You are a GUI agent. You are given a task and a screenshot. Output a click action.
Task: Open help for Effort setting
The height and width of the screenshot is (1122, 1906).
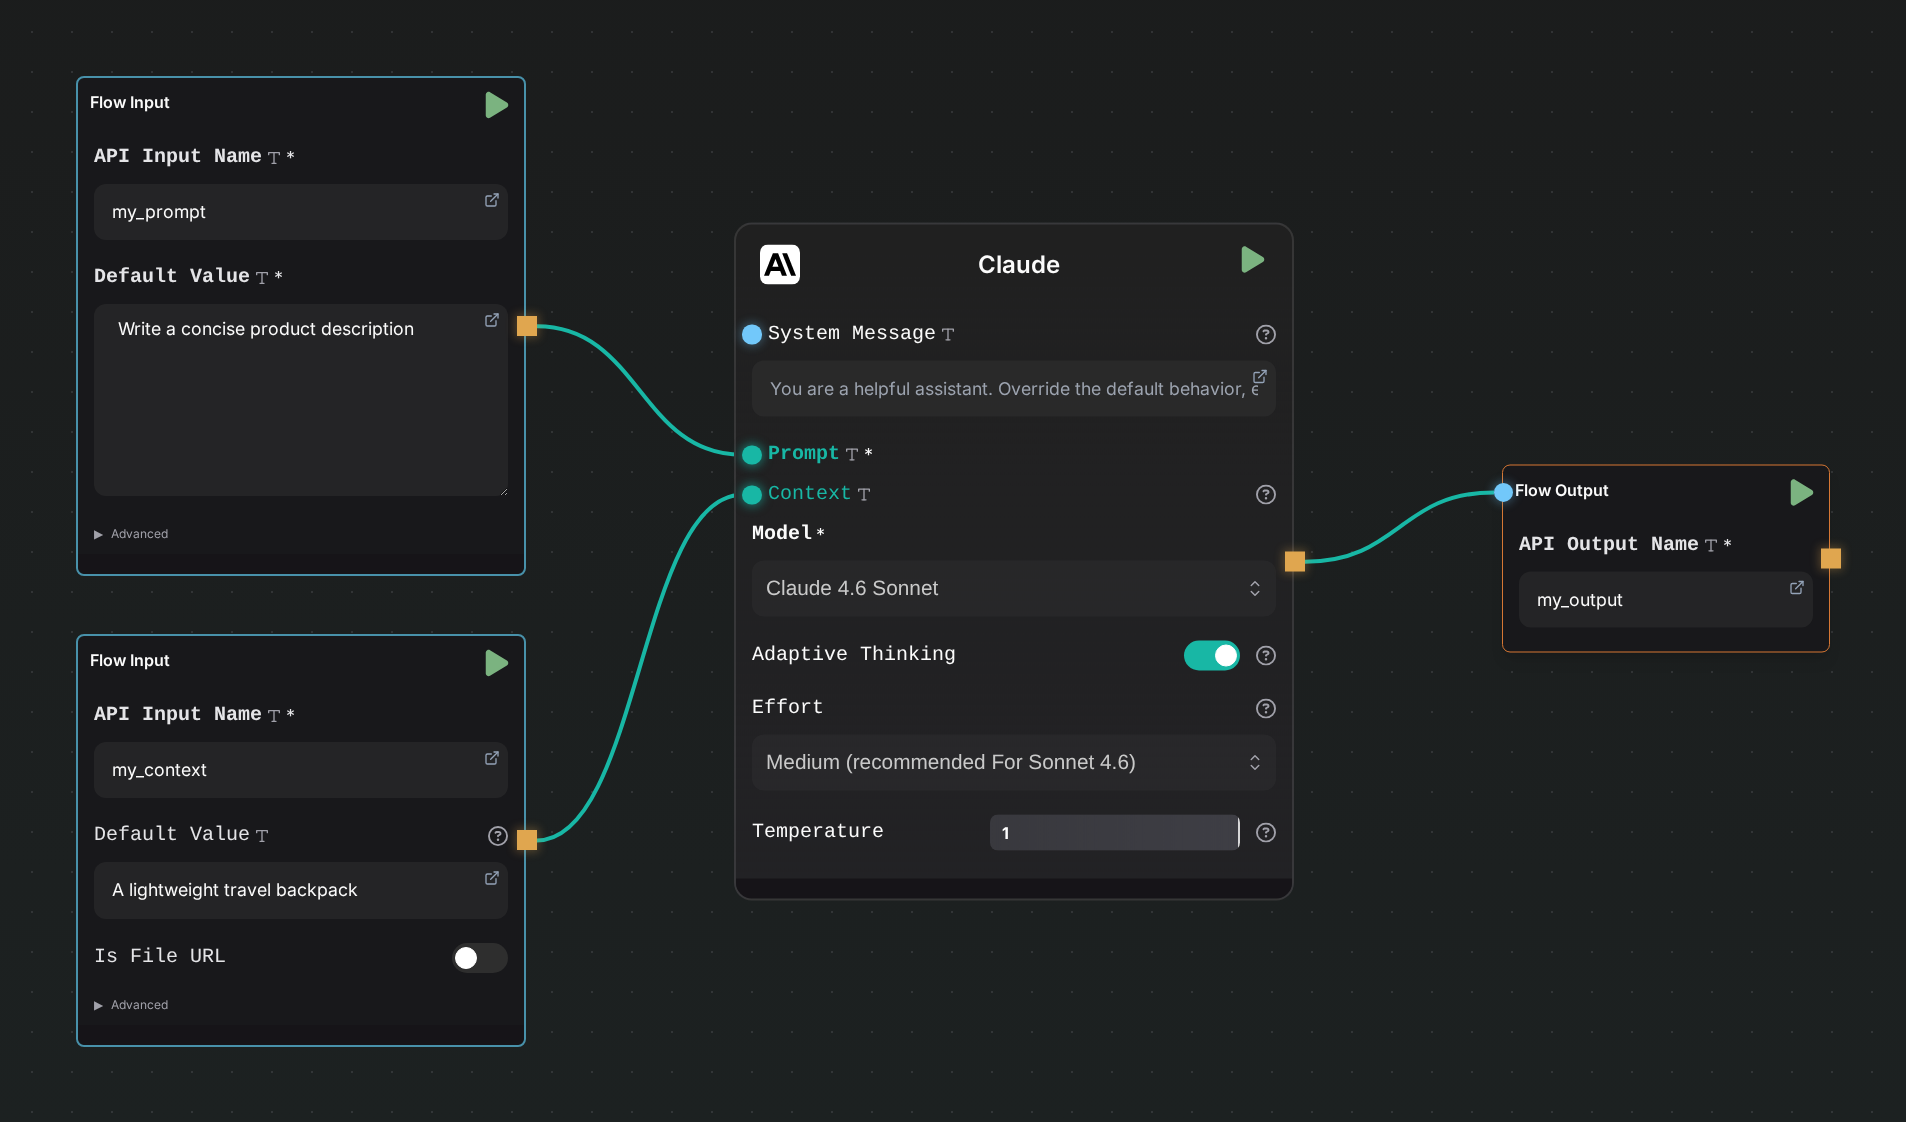(1266, 709)
